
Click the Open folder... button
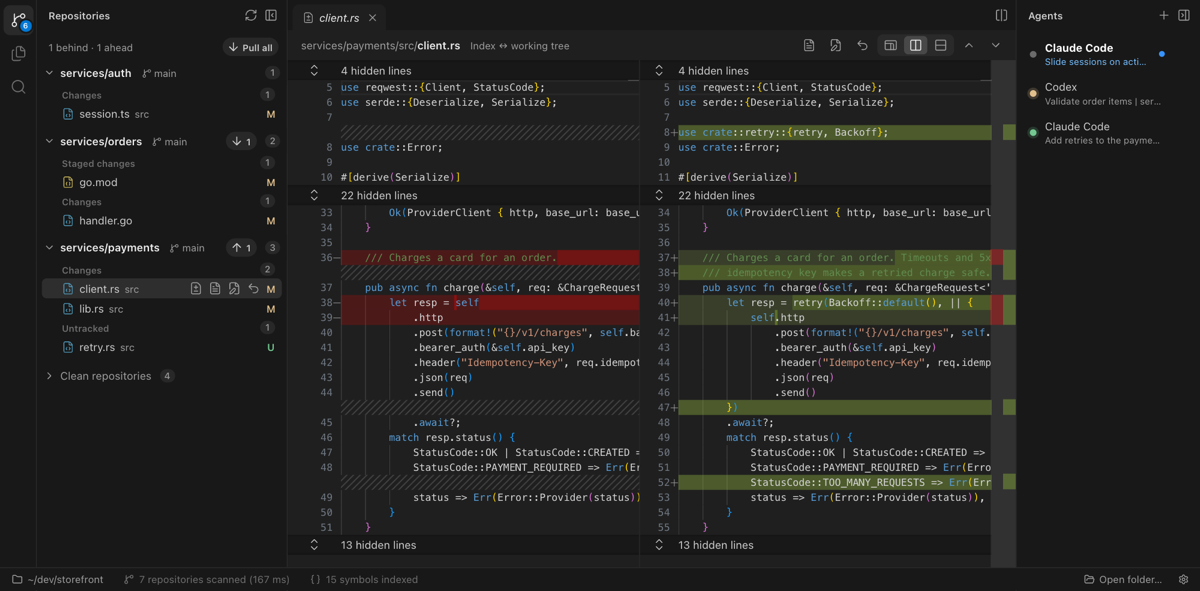pos(1123,579)
